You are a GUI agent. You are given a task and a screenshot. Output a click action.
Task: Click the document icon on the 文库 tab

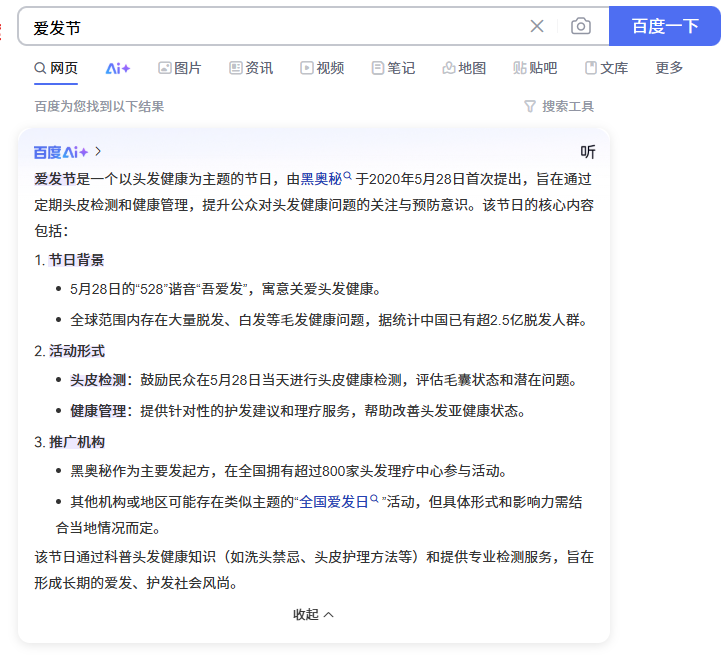tap(591, 68)
